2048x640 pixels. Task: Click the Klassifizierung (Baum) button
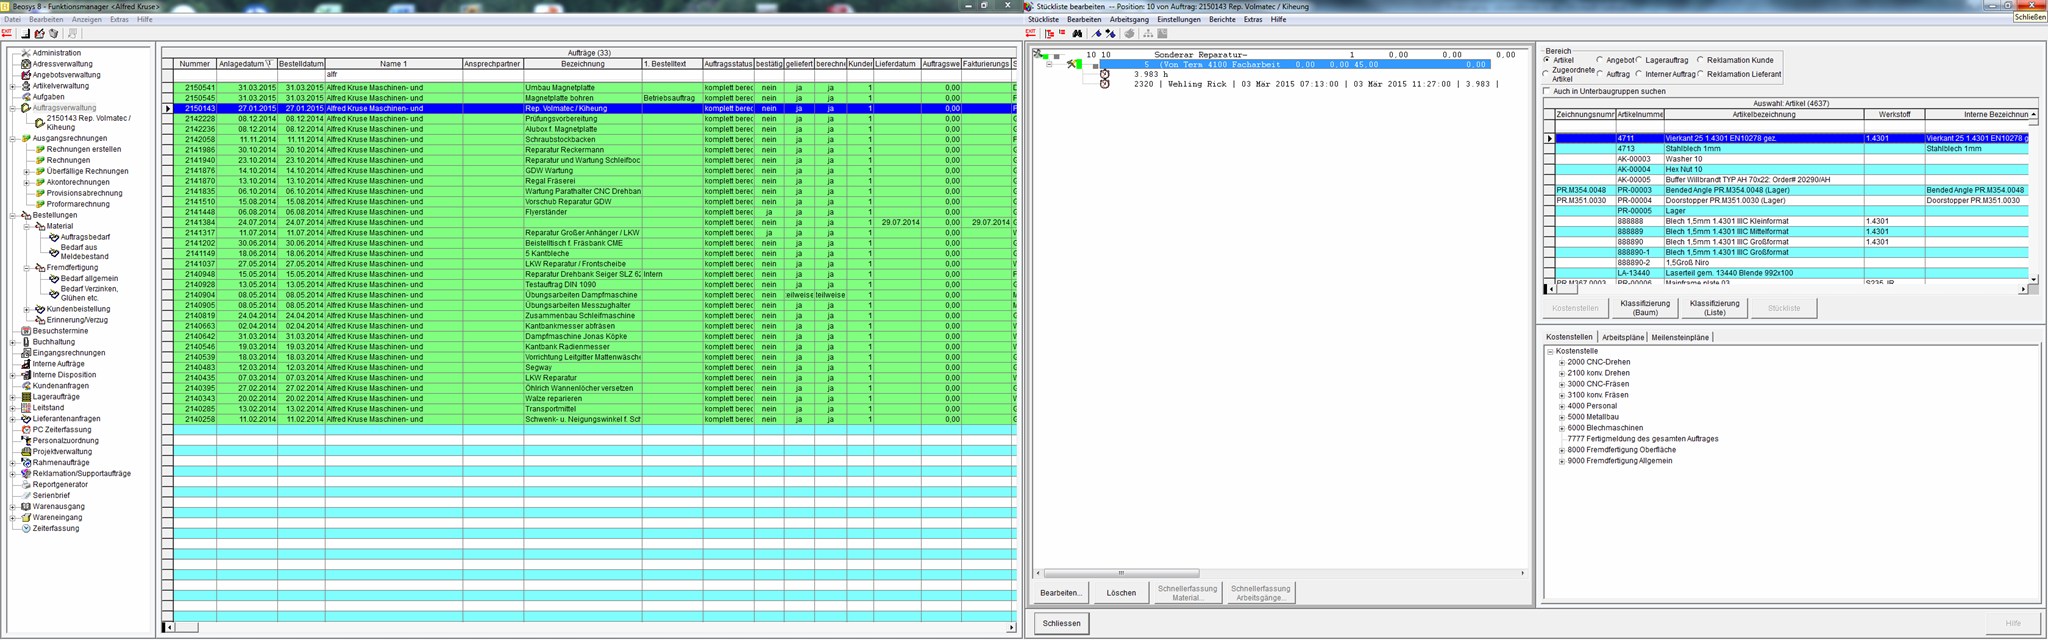pos(1645,308)
